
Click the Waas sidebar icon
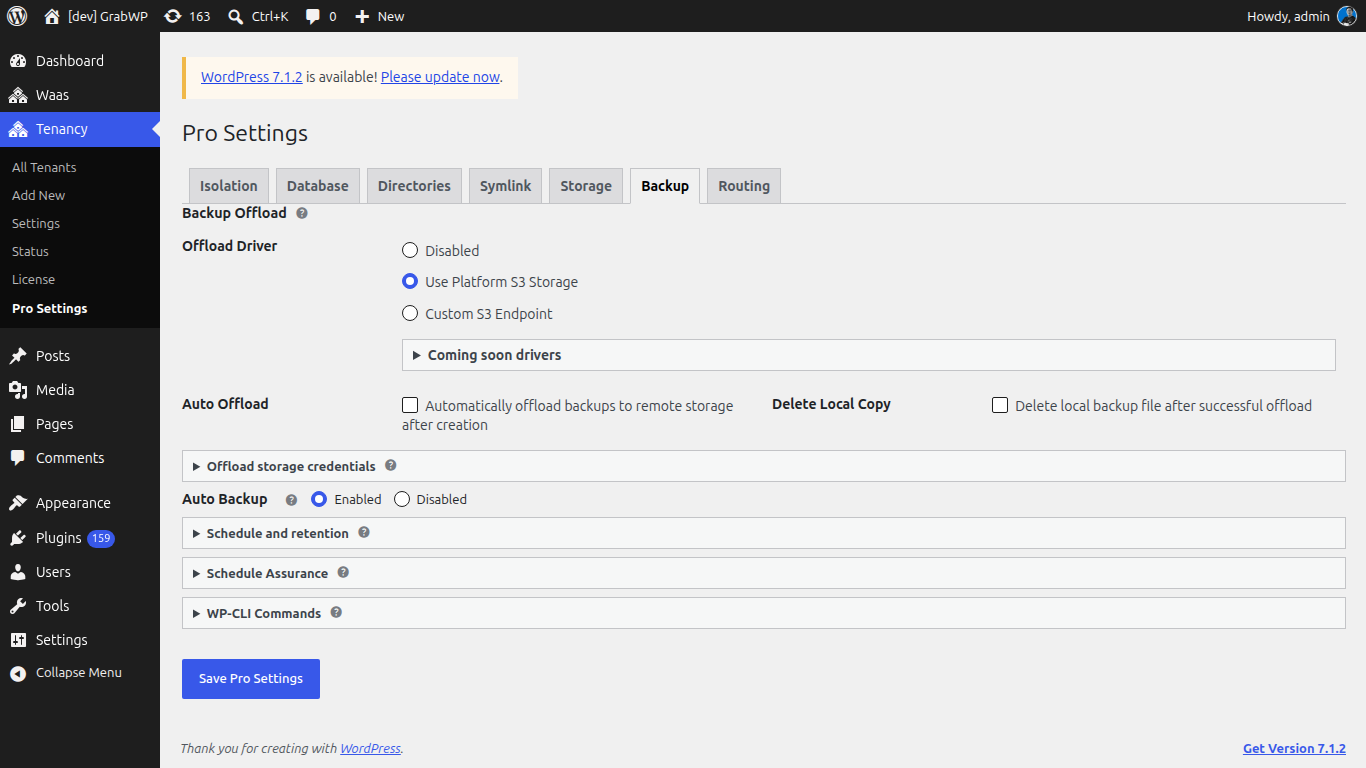point(18,95)
